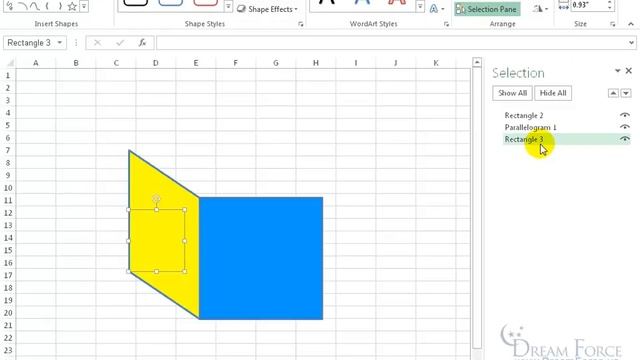
Task: Toggle the Selection Pane button
Action: pyautogui.click(x=487, y=9)
